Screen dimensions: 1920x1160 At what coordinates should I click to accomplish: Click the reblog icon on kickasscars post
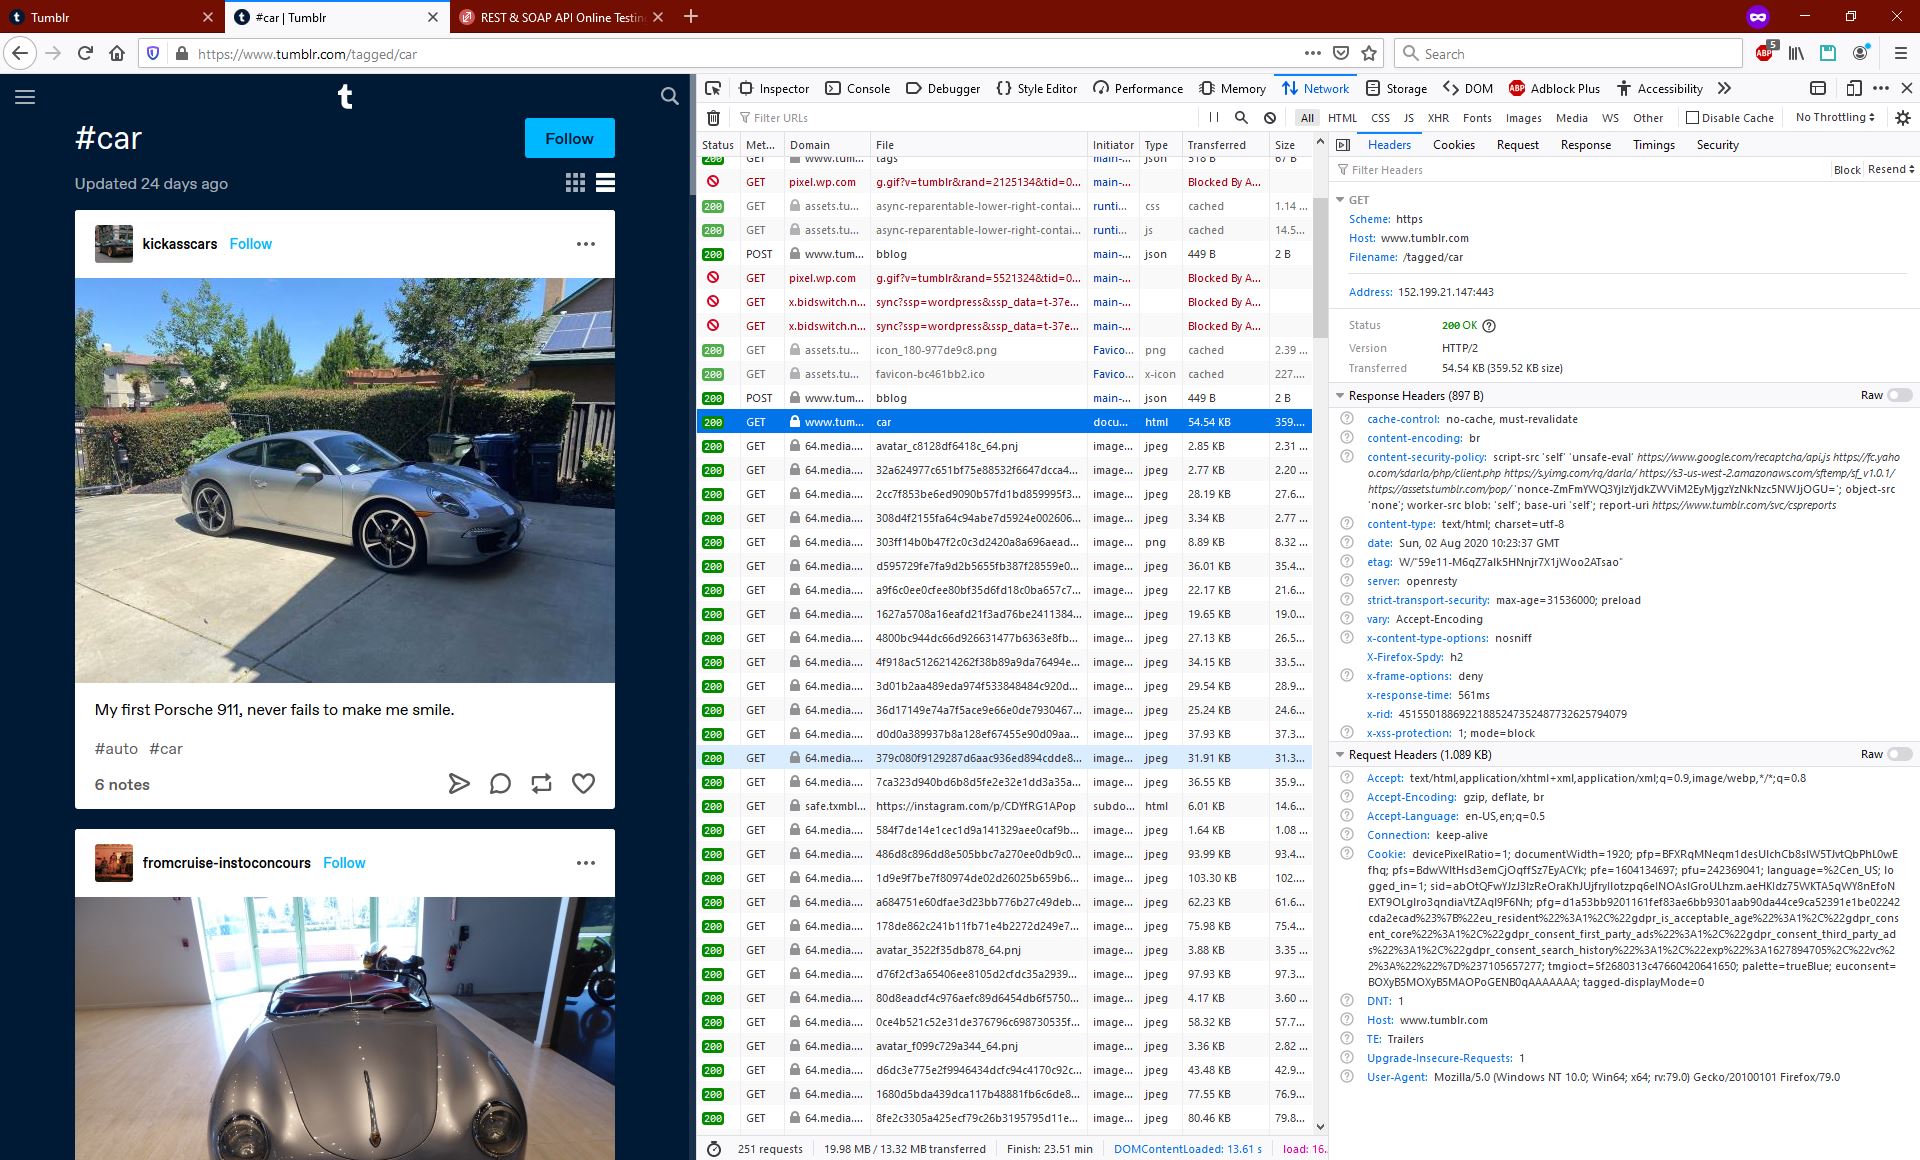pyautogui.click(x=541, y=784)
